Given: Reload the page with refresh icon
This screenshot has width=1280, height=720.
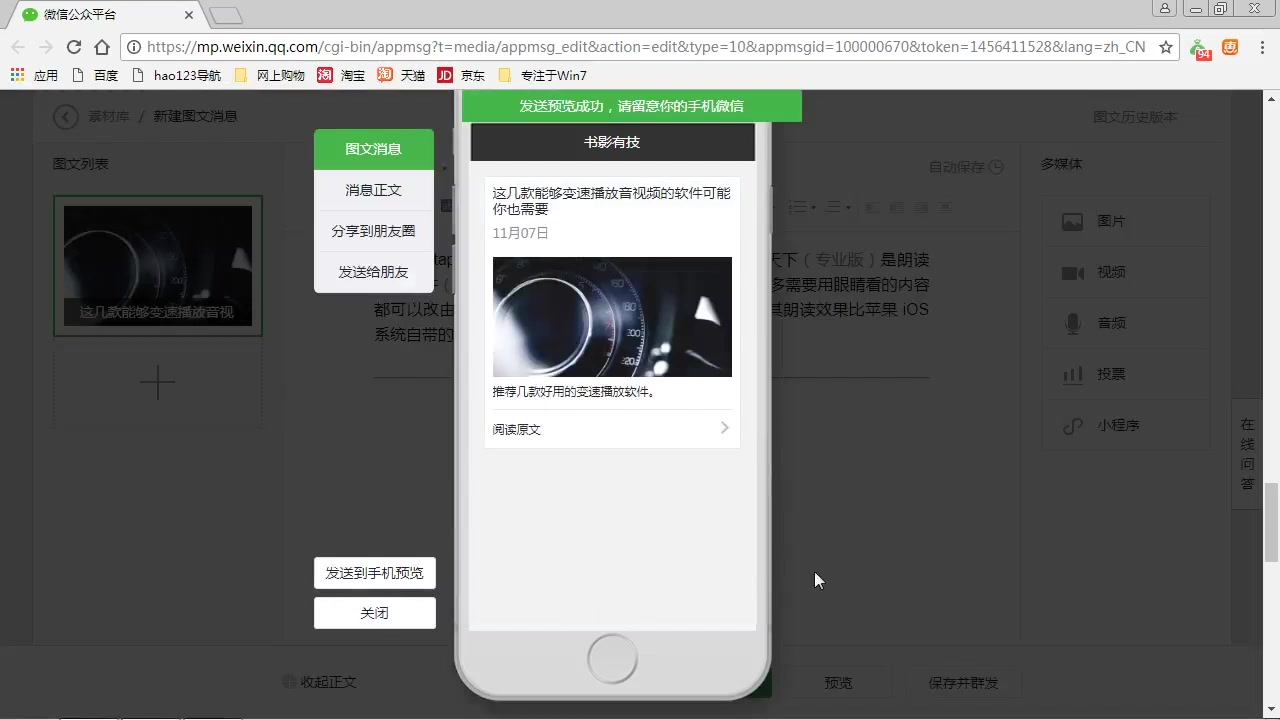Looking at the screenshot, I should pyautogui.click(x=73, y=47).
